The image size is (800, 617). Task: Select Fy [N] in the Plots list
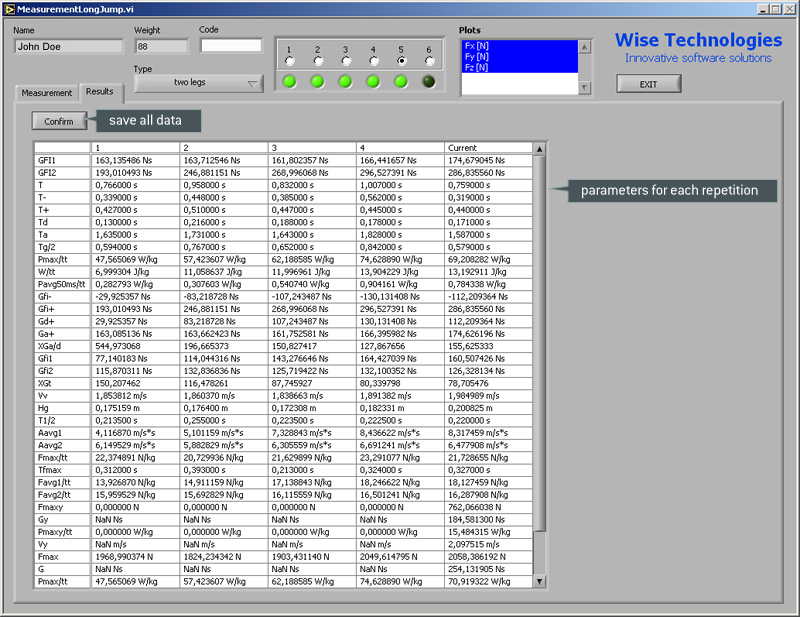click(x=519, y=57)
